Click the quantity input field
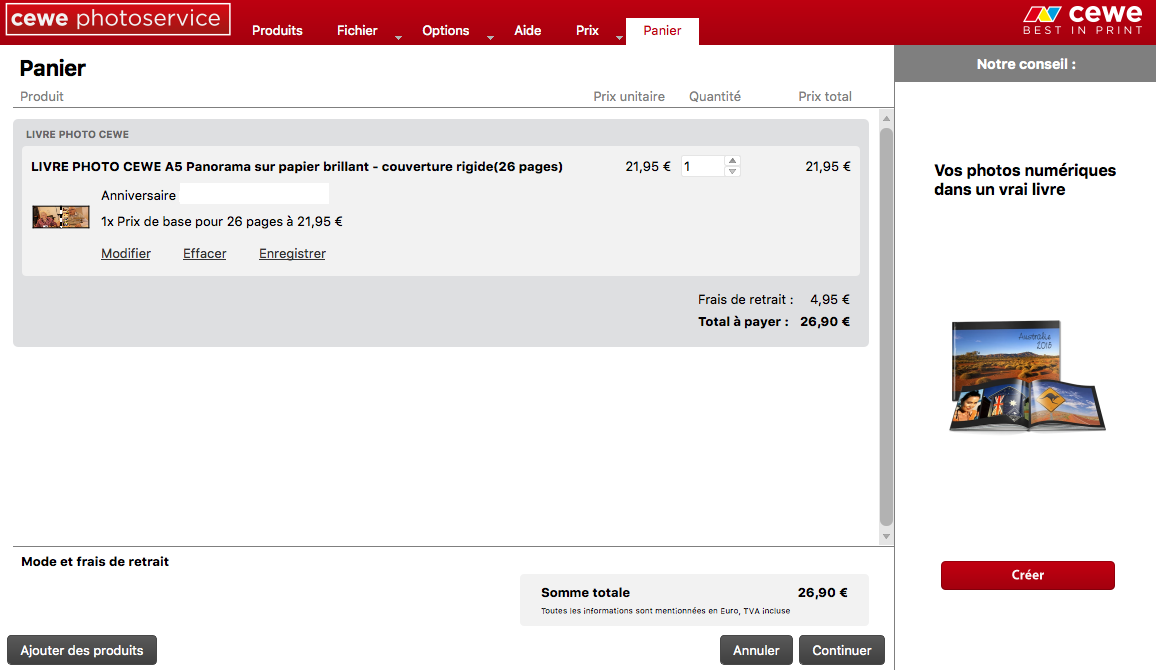 [x=703, y=167]
